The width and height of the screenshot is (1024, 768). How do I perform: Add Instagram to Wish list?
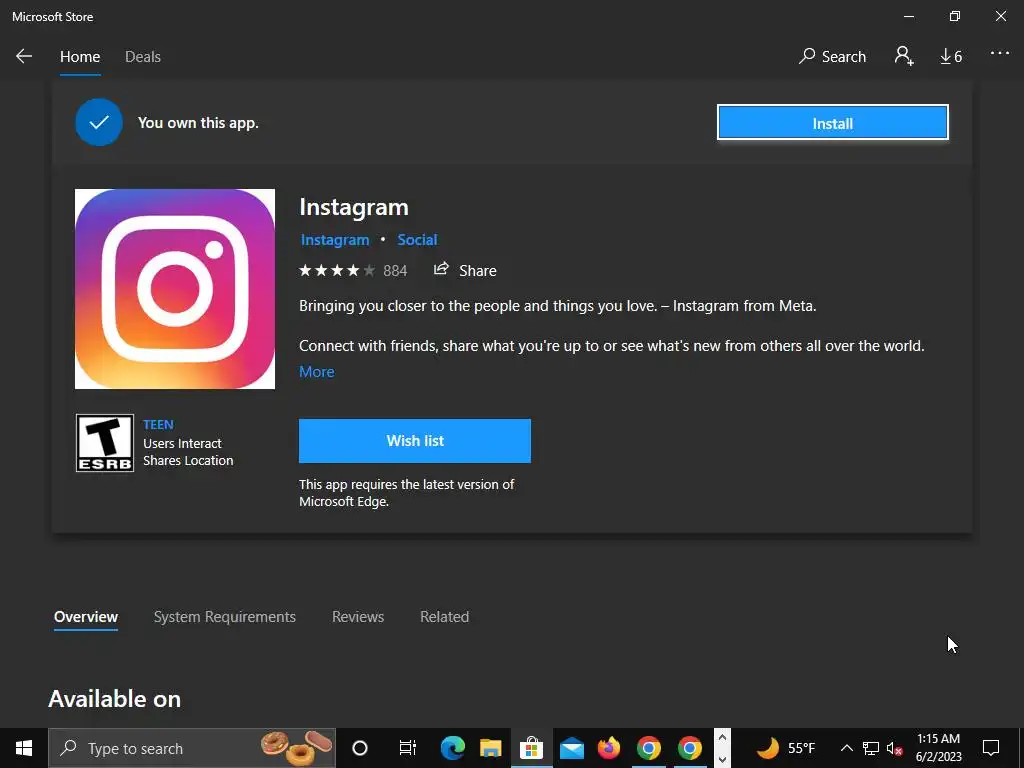tap(415, 441)
